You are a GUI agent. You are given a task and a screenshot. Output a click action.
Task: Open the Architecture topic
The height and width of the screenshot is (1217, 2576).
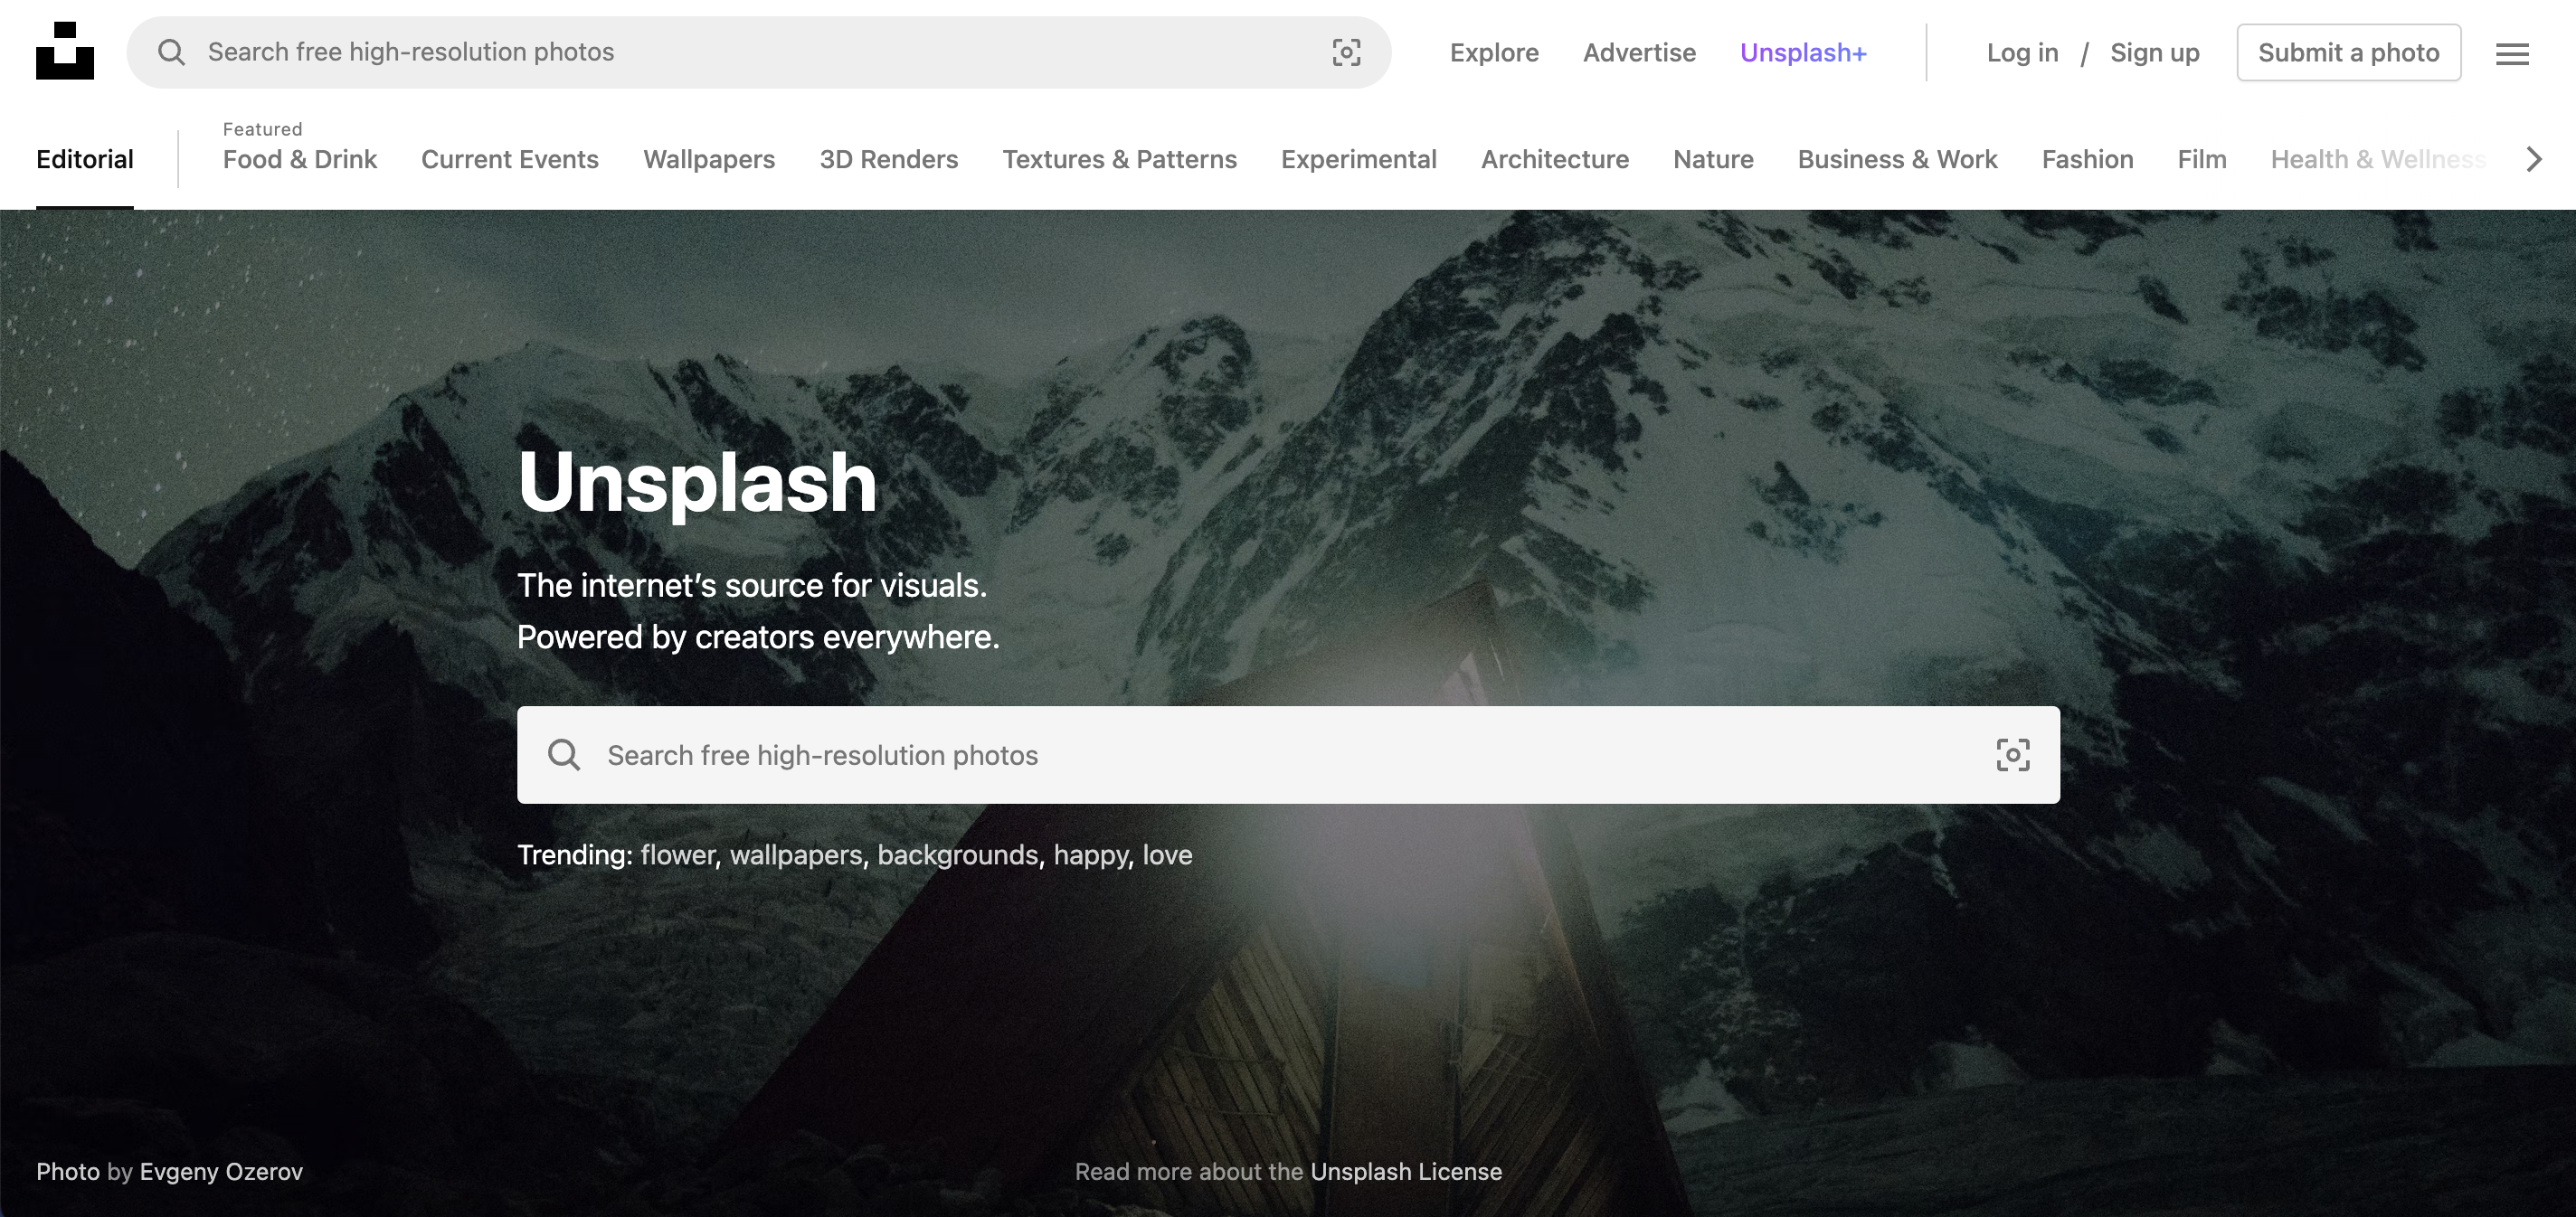[1555, 159]
